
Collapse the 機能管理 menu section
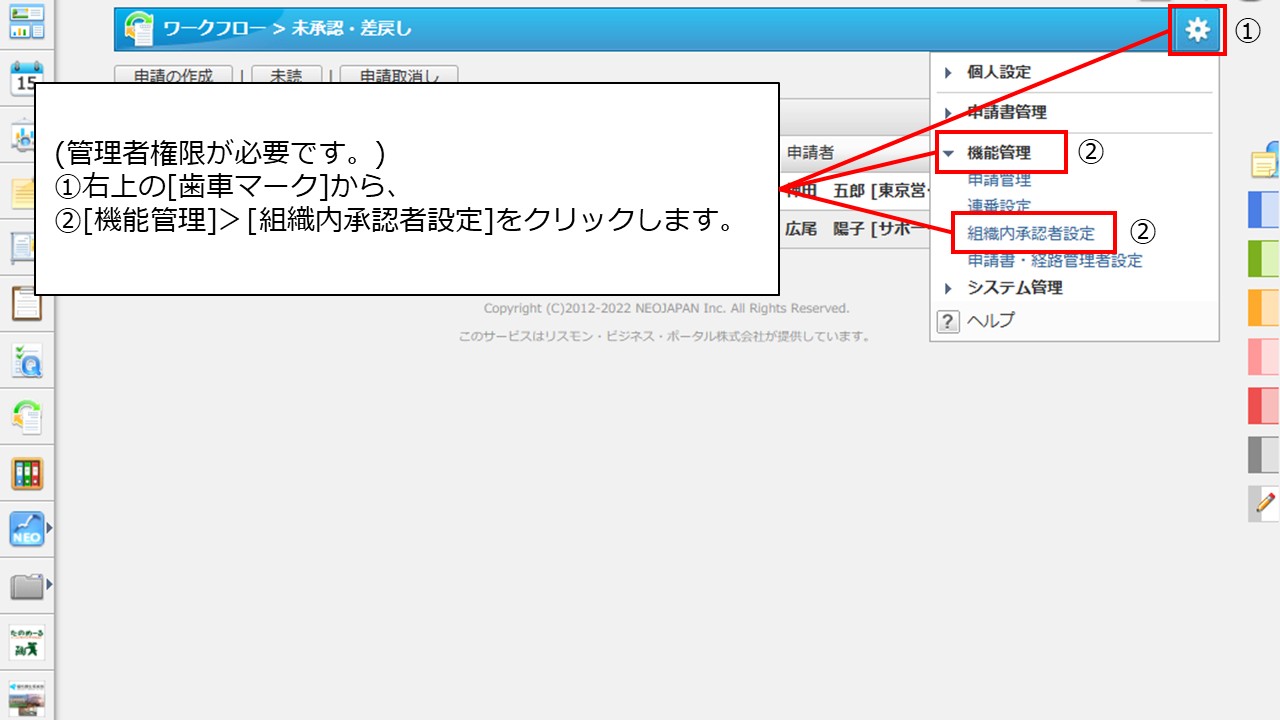point(998,153)
